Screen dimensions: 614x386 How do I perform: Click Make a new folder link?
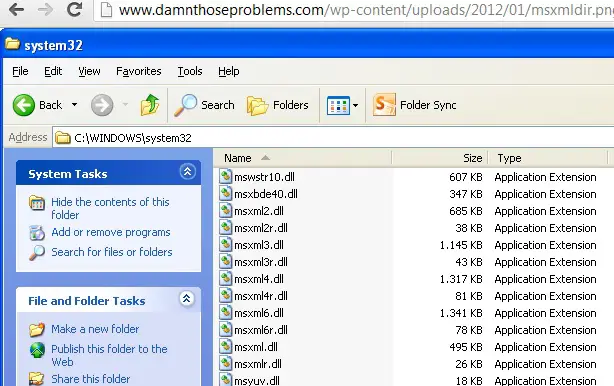[95, 329]
